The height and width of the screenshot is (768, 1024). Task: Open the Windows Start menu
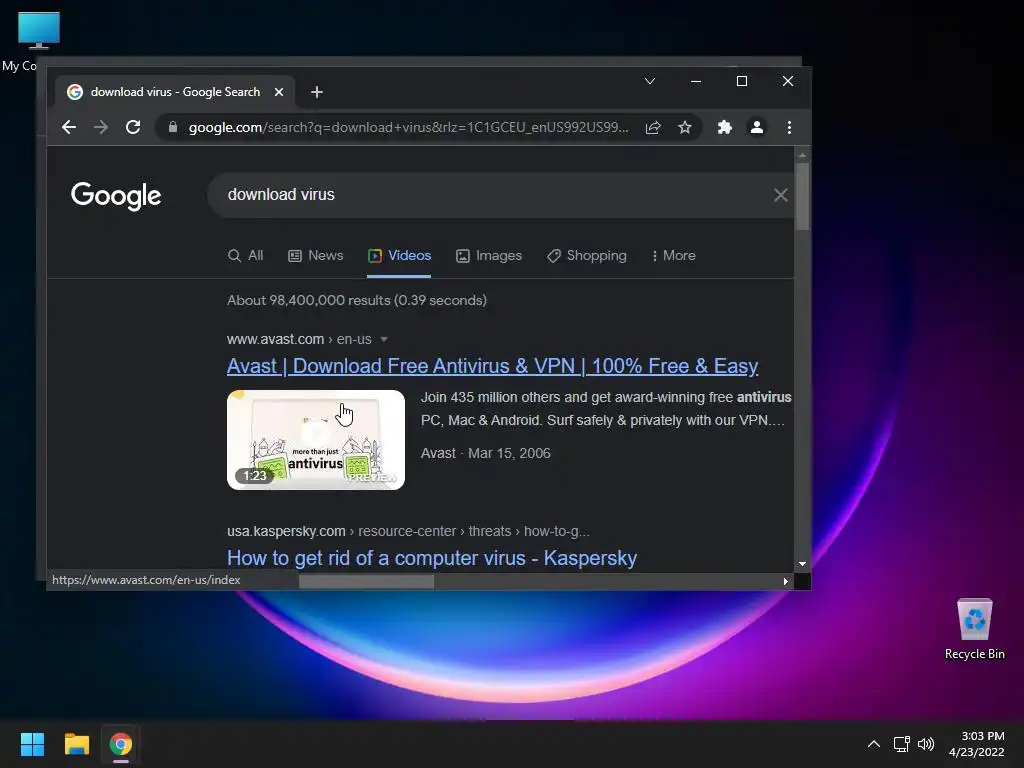32,744
